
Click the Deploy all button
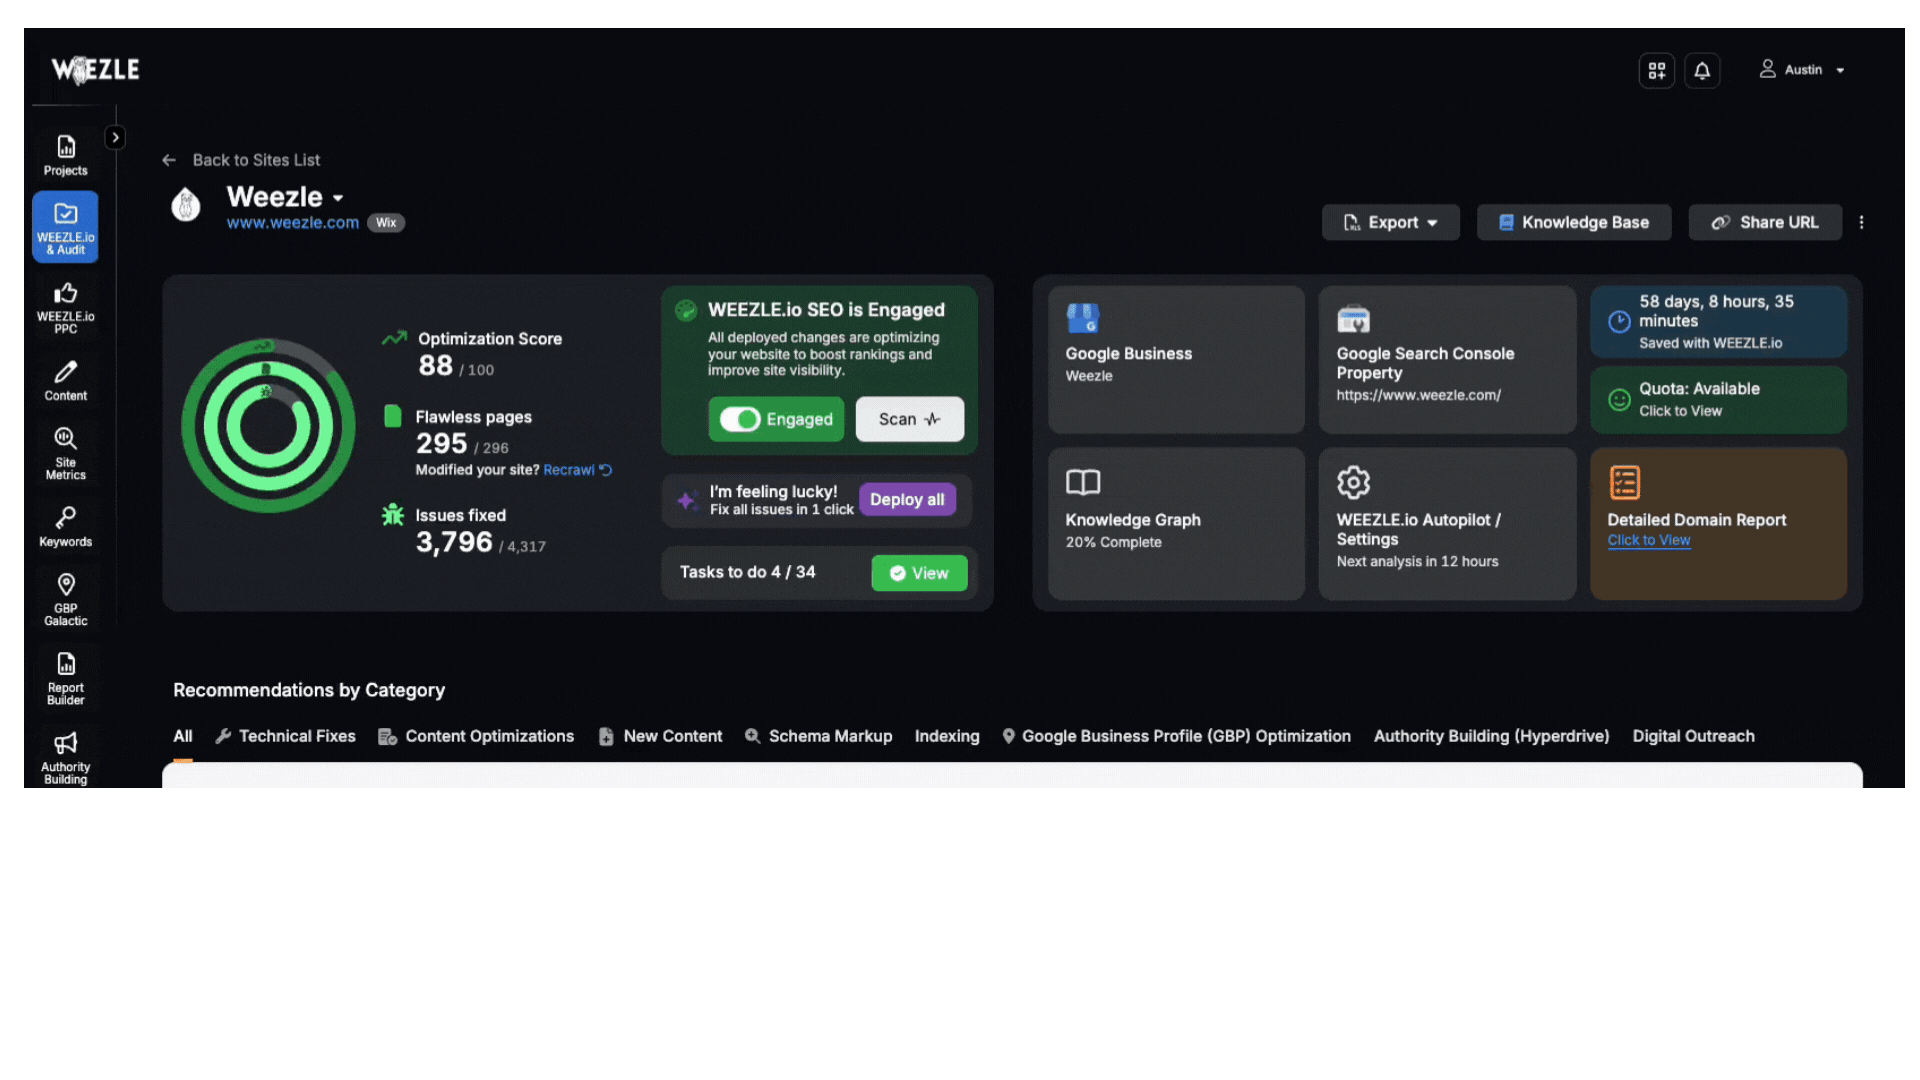[x=907, y=499]
